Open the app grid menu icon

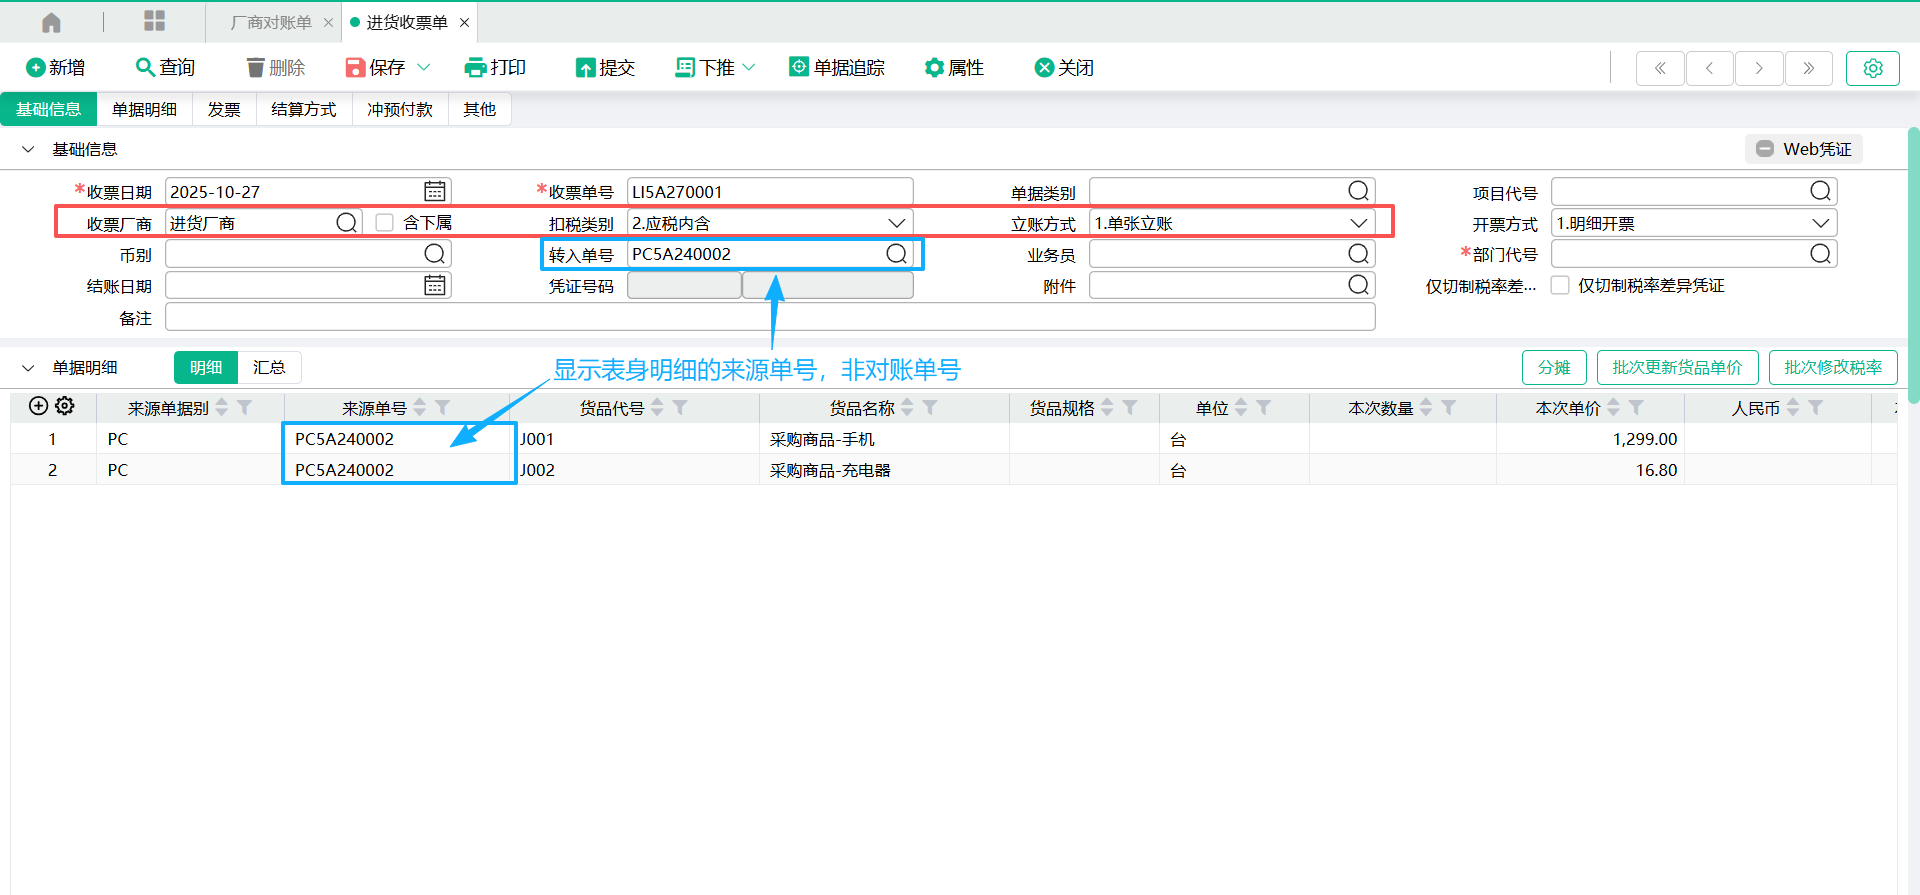click(154, 21)
